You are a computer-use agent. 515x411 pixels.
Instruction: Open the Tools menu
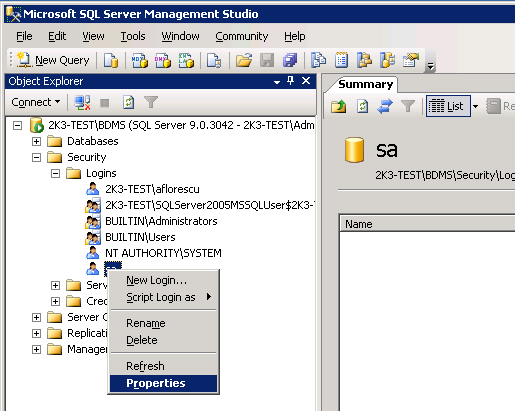133,36
